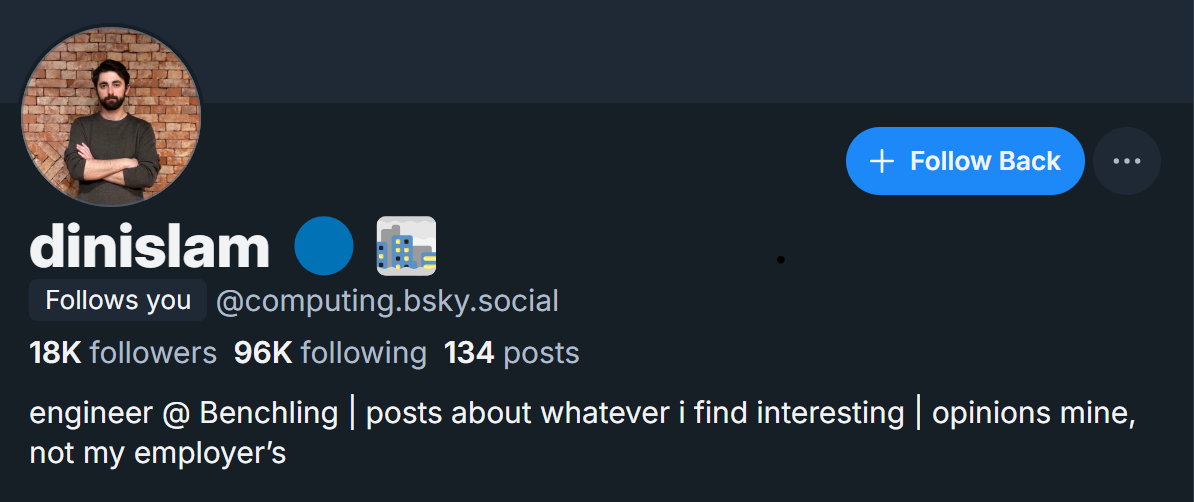
Task: Click "not my employer's" bio line
Action: pos(158,453)
